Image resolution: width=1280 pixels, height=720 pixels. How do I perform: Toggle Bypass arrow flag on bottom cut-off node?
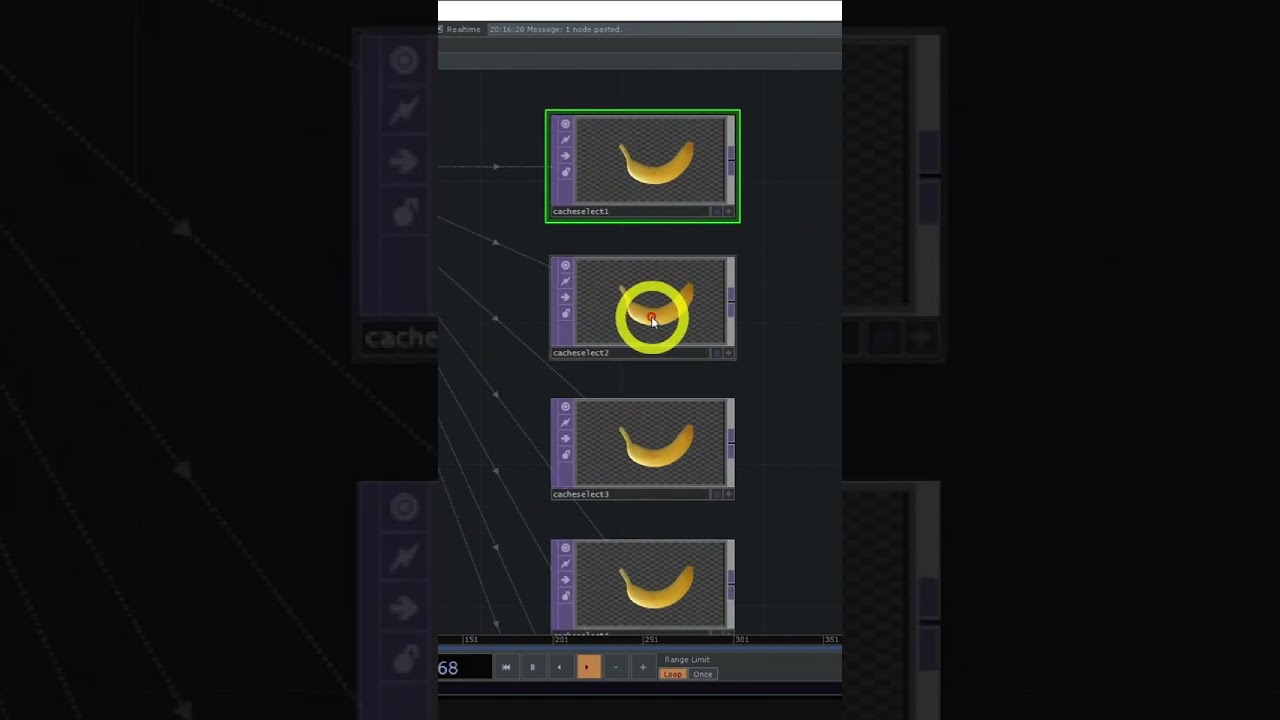[x=565, y=580]
